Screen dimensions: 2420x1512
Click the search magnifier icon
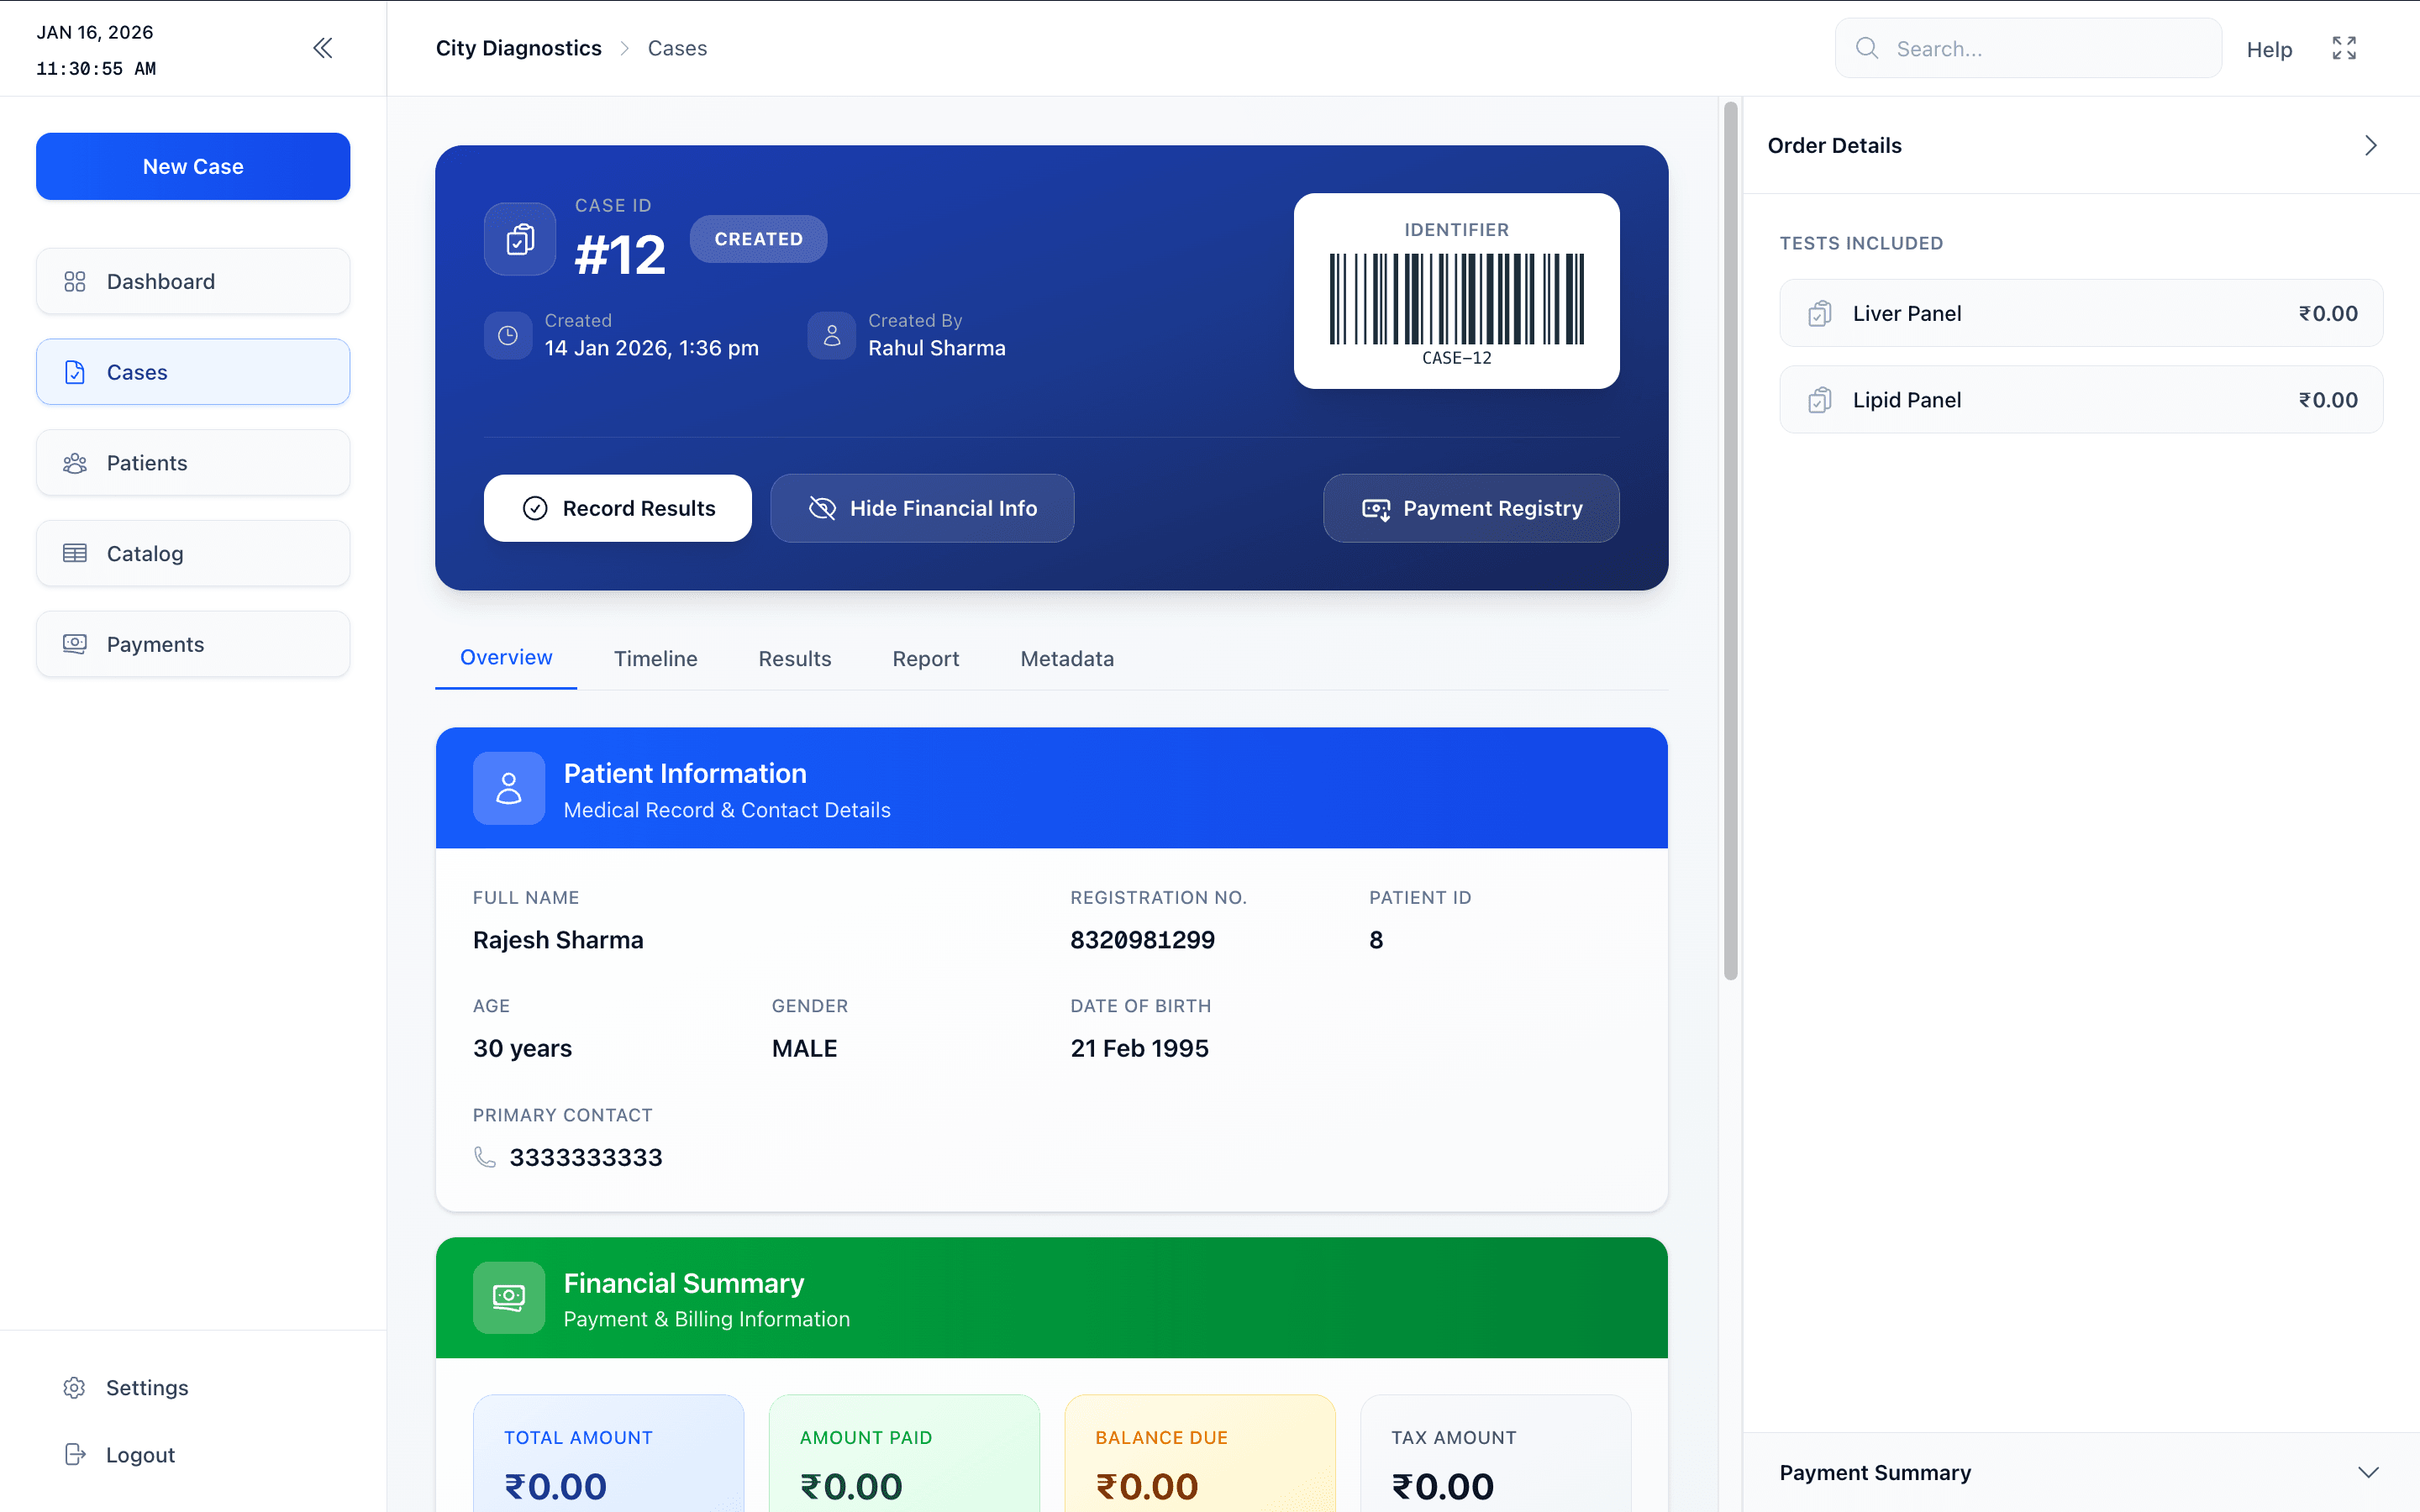click(x=1866, y=48)
